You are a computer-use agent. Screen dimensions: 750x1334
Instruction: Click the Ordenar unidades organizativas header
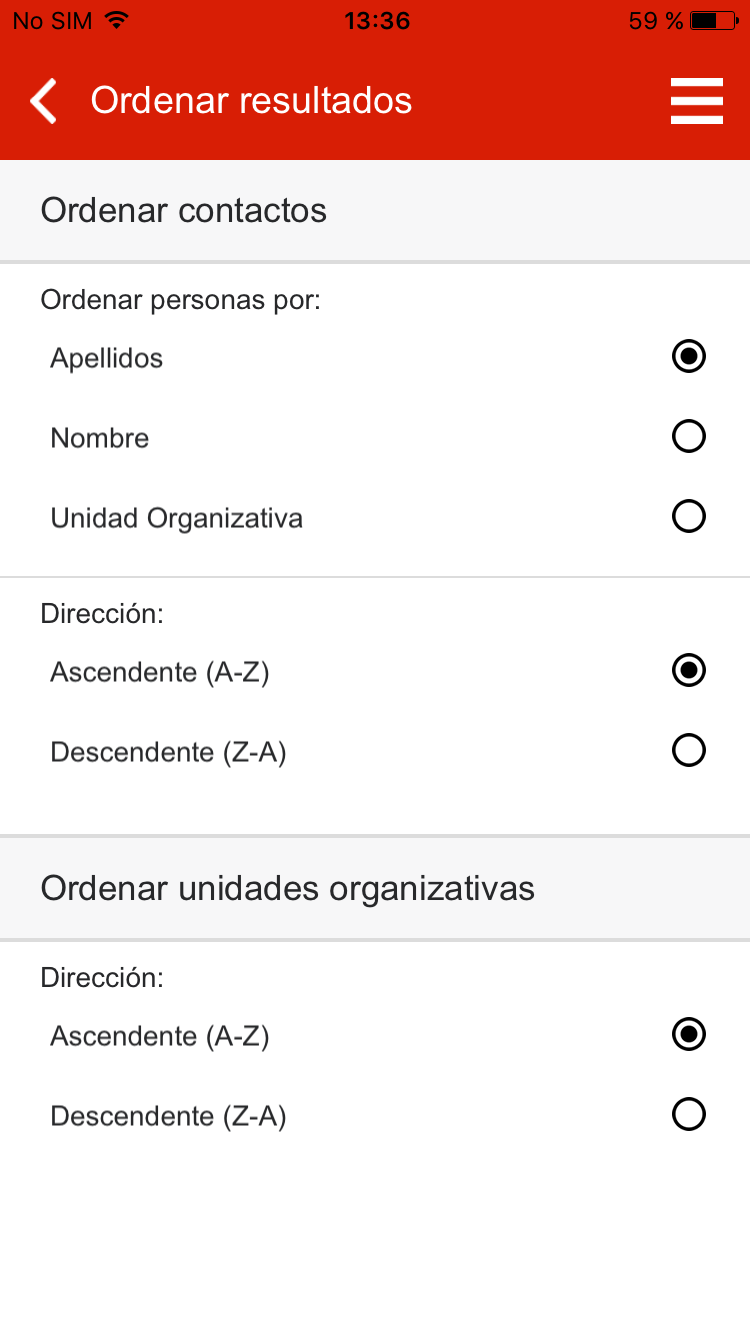(x=288, y=888)
